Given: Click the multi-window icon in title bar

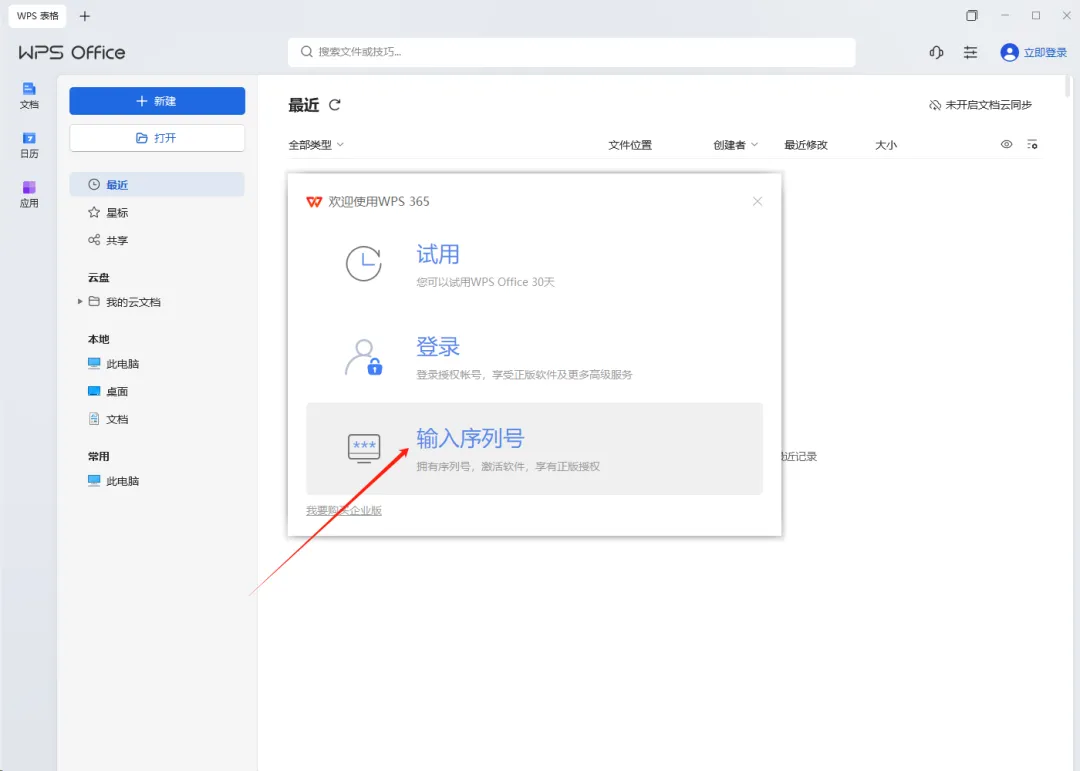Looking at the screenshot, I should (972, 15).
